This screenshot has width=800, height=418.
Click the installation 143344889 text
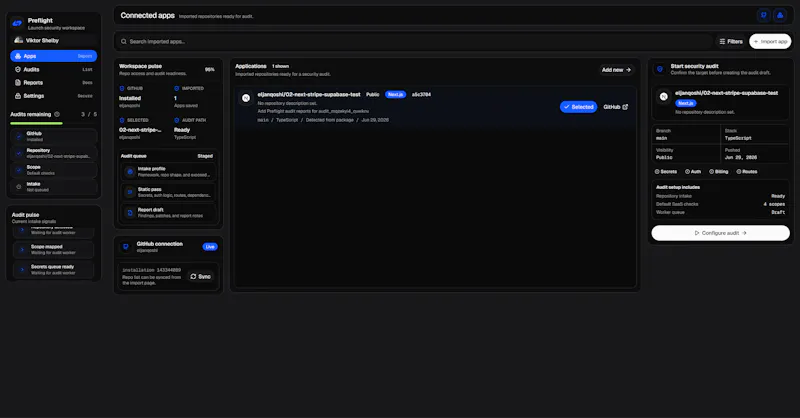(152, 270)
